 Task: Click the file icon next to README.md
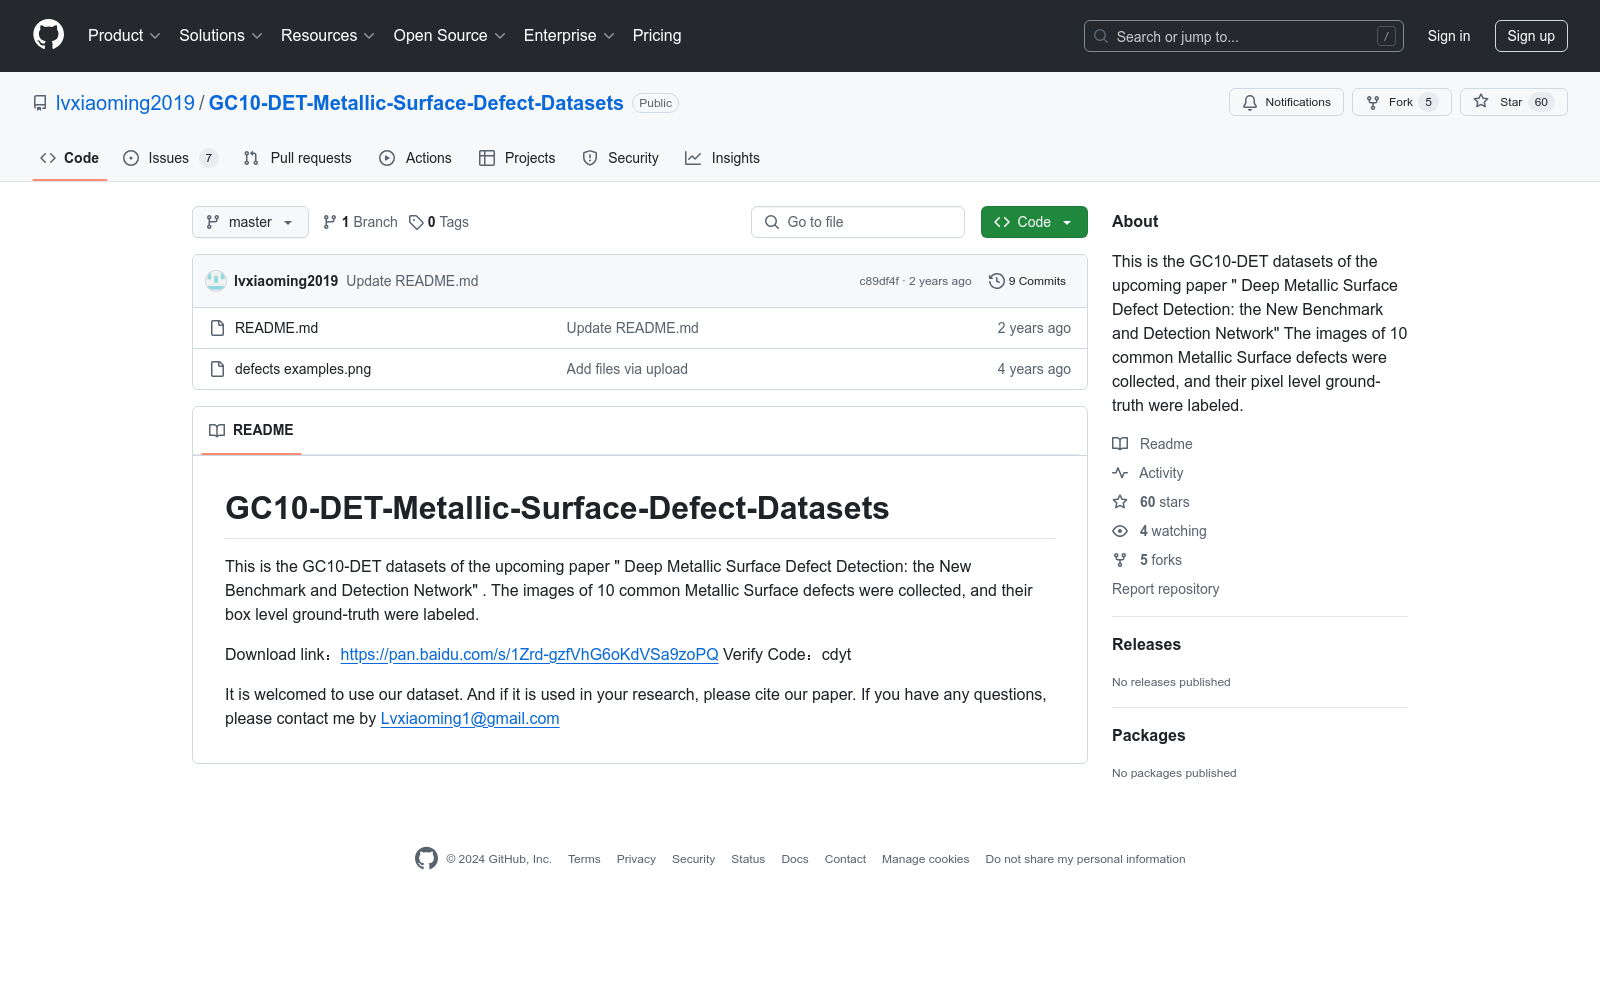point(217,328)
